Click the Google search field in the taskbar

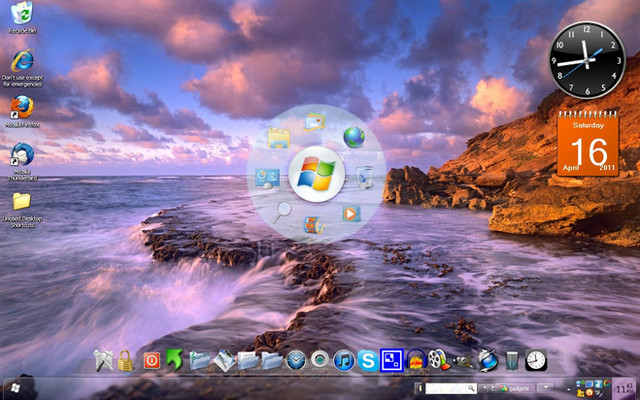point(451,388)
